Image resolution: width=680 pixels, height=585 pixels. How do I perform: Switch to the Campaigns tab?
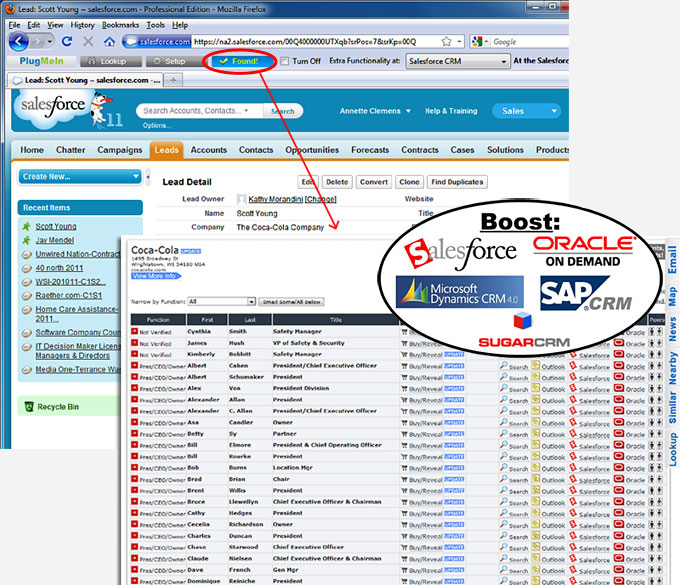point(120,150)
